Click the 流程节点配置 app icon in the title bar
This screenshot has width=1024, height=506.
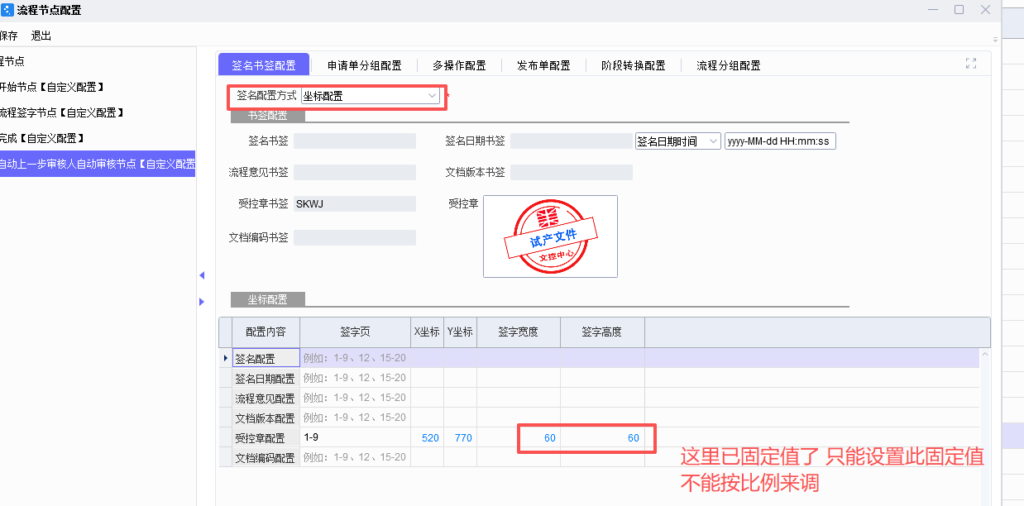coord(8,10)
